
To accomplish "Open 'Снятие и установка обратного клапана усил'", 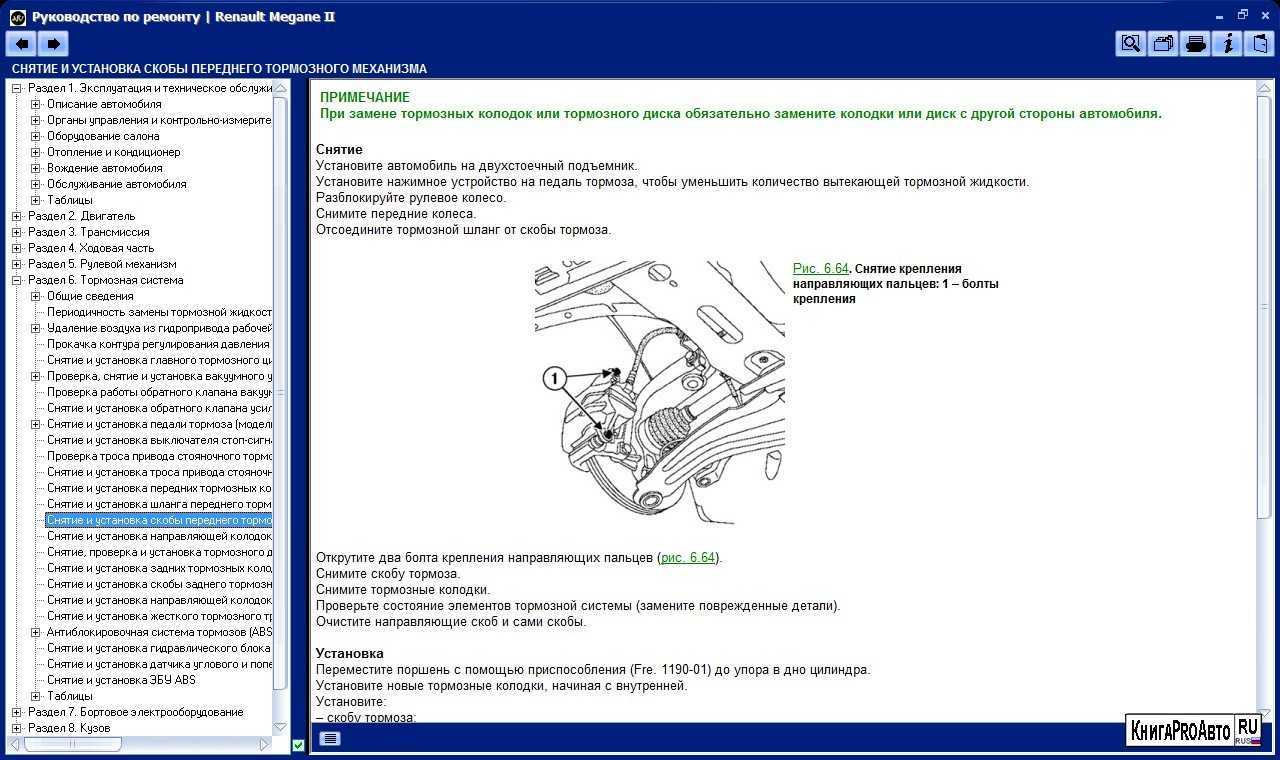I will [159, 408].
